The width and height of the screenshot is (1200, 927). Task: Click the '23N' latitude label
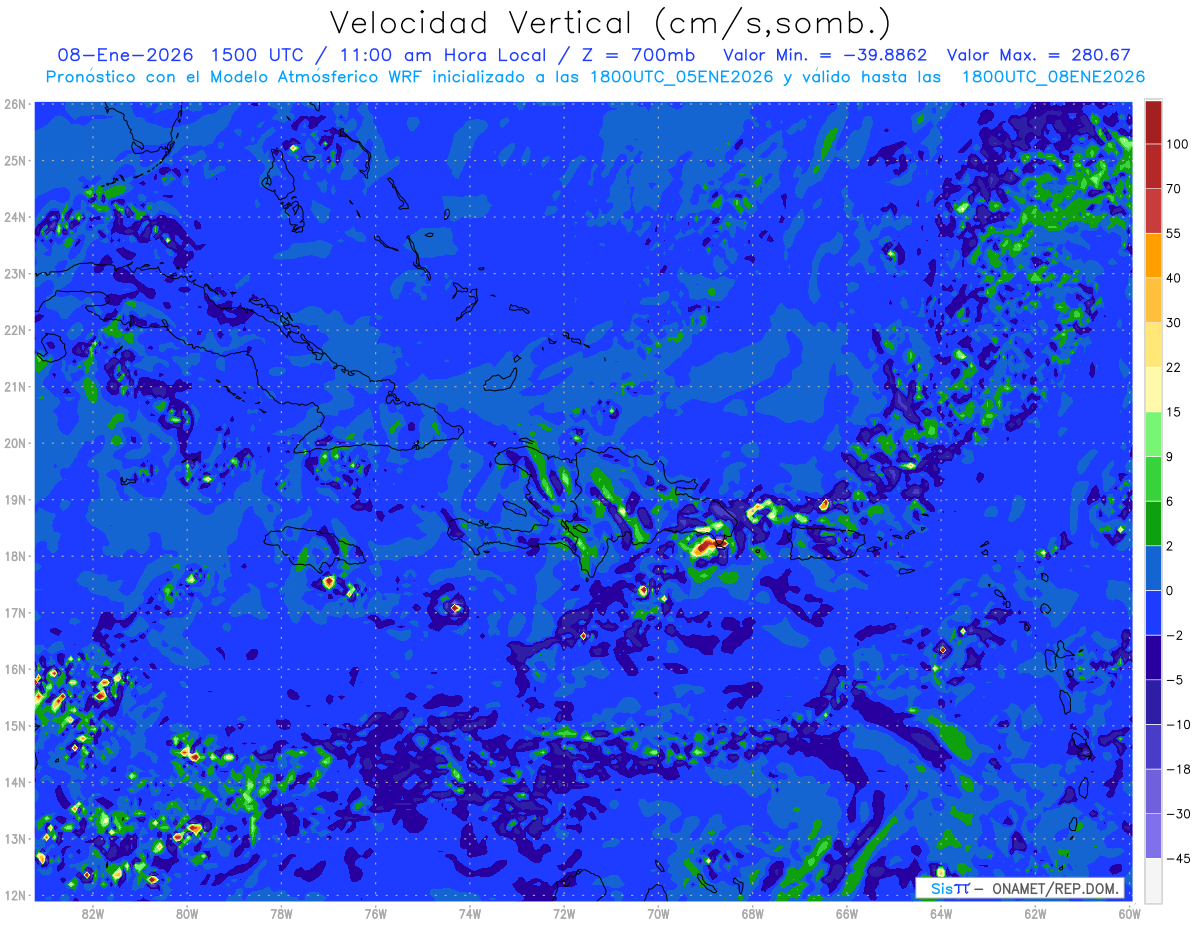tap(15, 273)
